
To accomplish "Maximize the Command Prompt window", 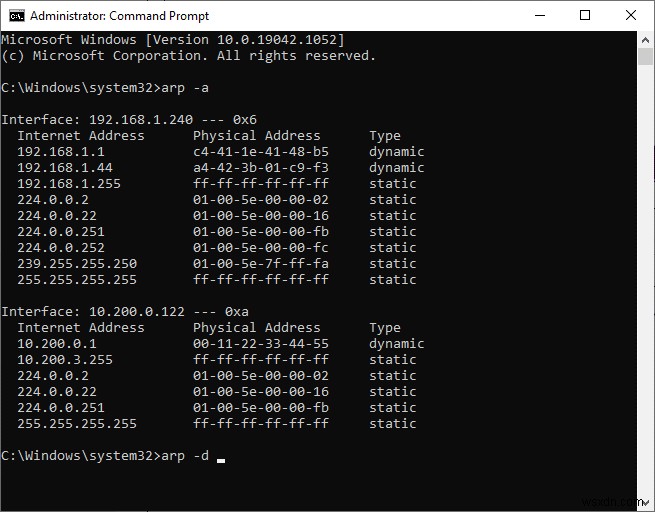I will coord(586,15).
